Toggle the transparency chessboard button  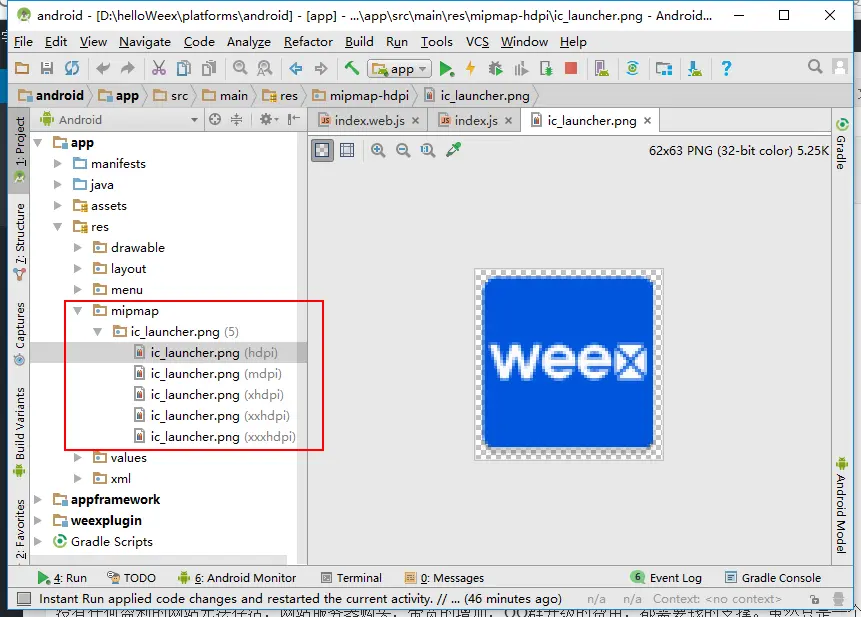322,150
